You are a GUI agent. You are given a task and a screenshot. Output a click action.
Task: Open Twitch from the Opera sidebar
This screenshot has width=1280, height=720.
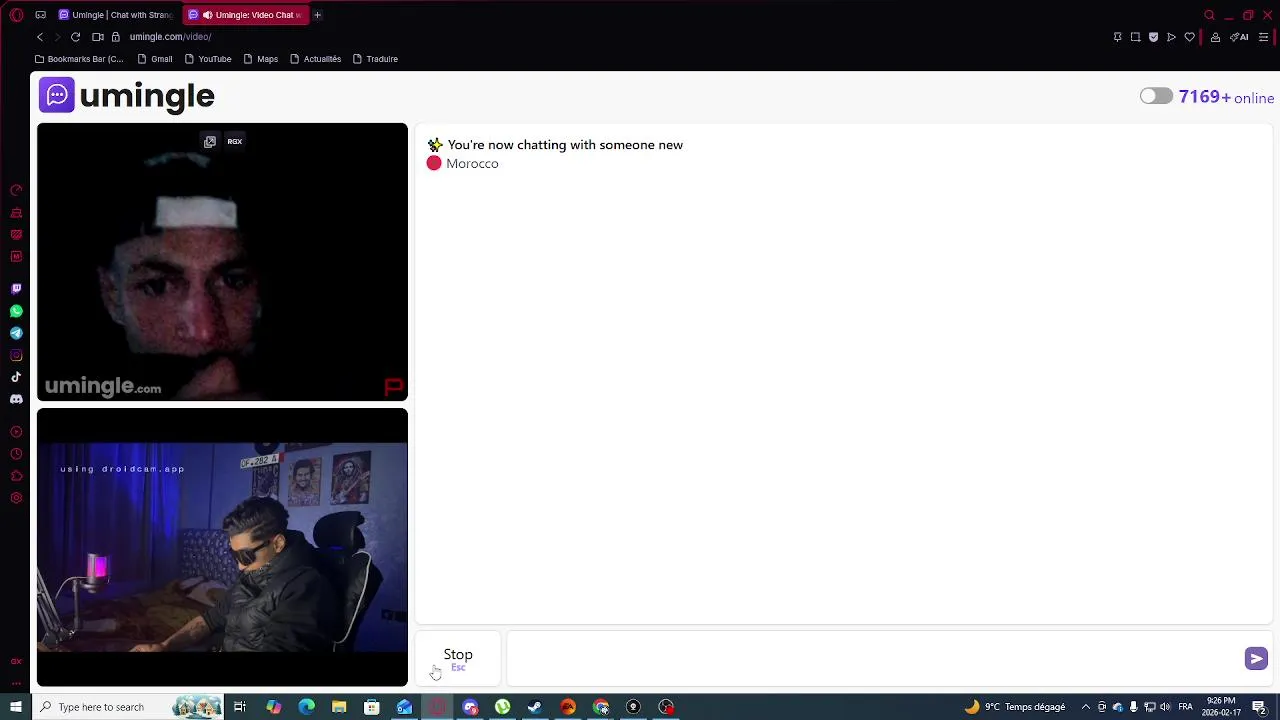pos(16,288)
